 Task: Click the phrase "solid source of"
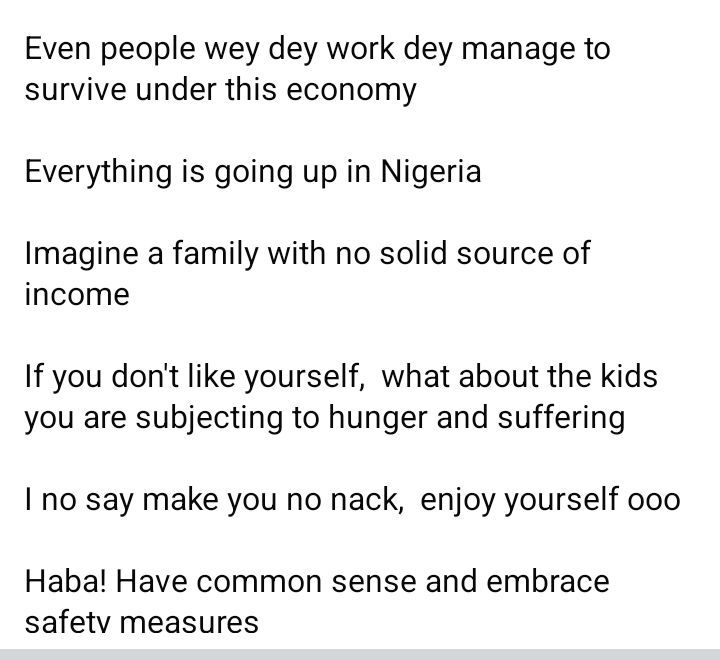487,253
